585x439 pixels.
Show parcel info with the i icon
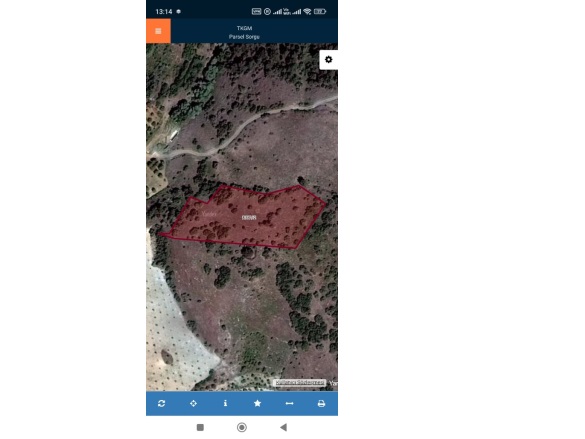[x=225, y=403]
